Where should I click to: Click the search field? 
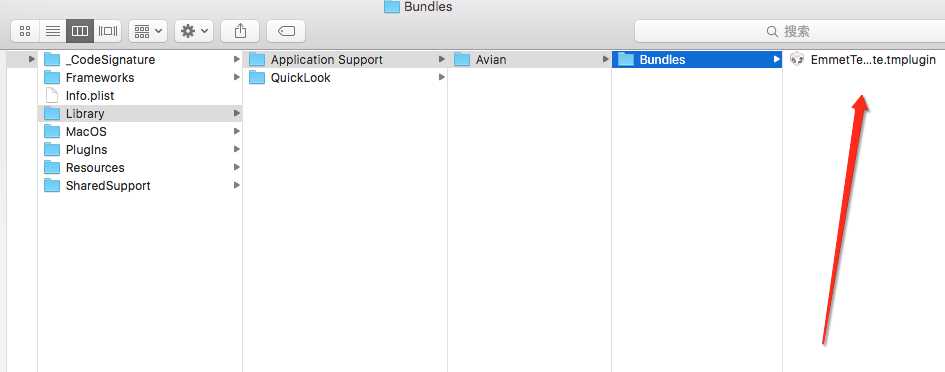tap(790, 31)
